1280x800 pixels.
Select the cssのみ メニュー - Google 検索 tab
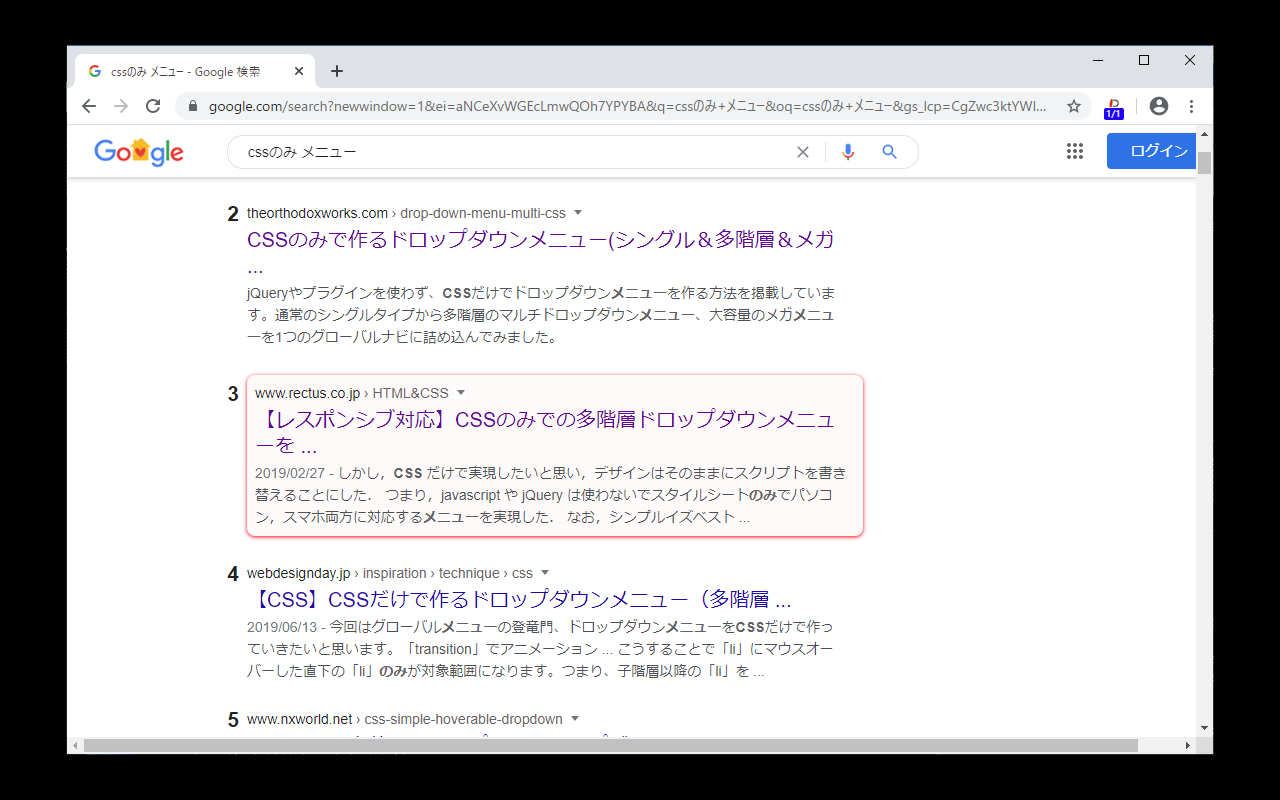point(196,71)
